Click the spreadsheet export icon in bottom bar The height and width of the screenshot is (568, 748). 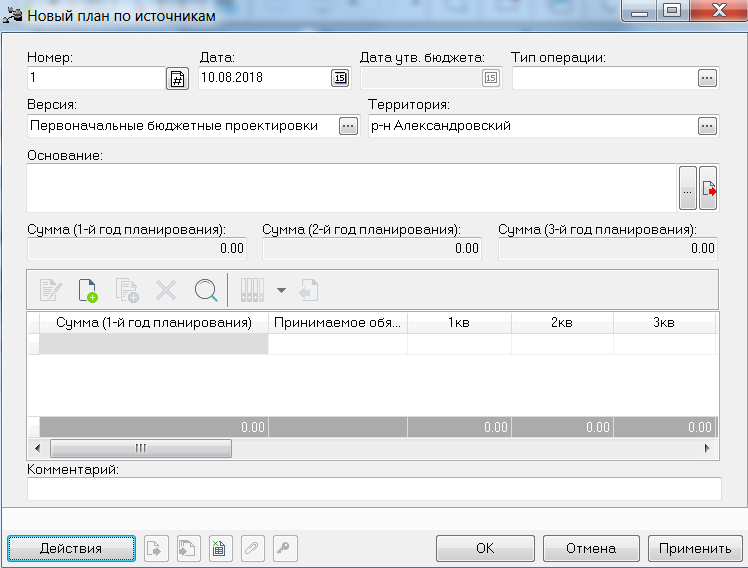[219, 548]
